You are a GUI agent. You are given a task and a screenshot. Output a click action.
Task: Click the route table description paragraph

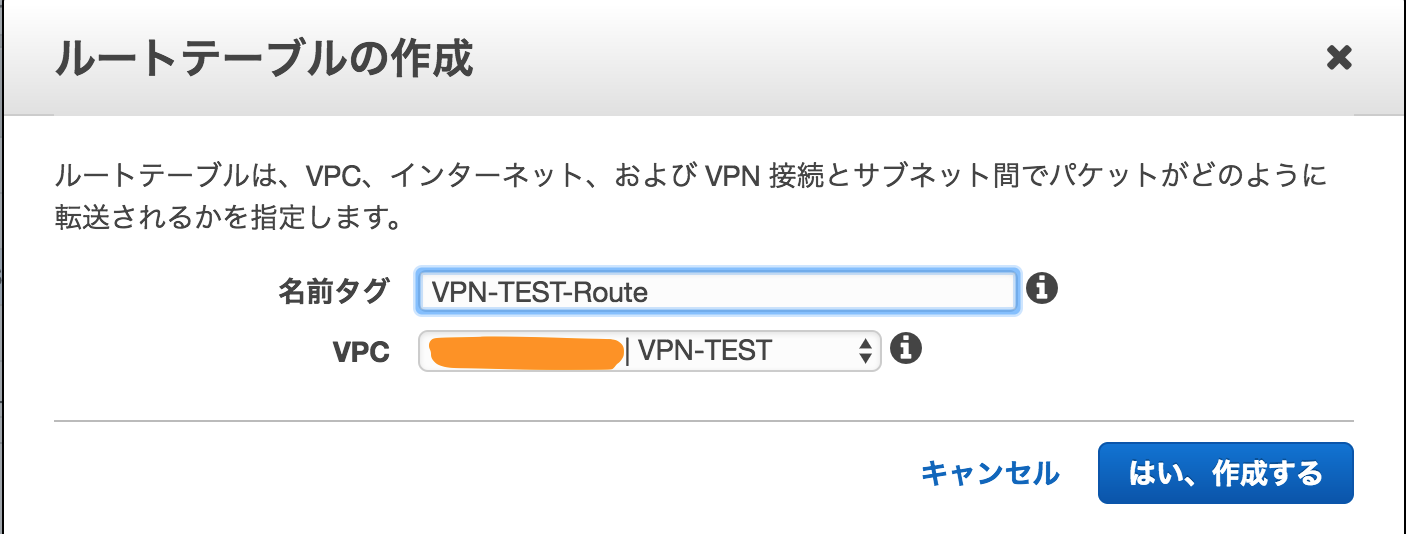click(x=690, y=197)
